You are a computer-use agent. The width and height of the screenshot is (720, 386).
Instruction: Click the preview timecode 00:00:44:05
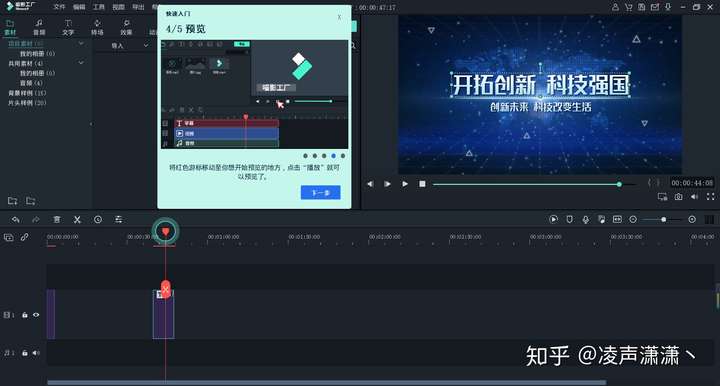click(692, 183)
